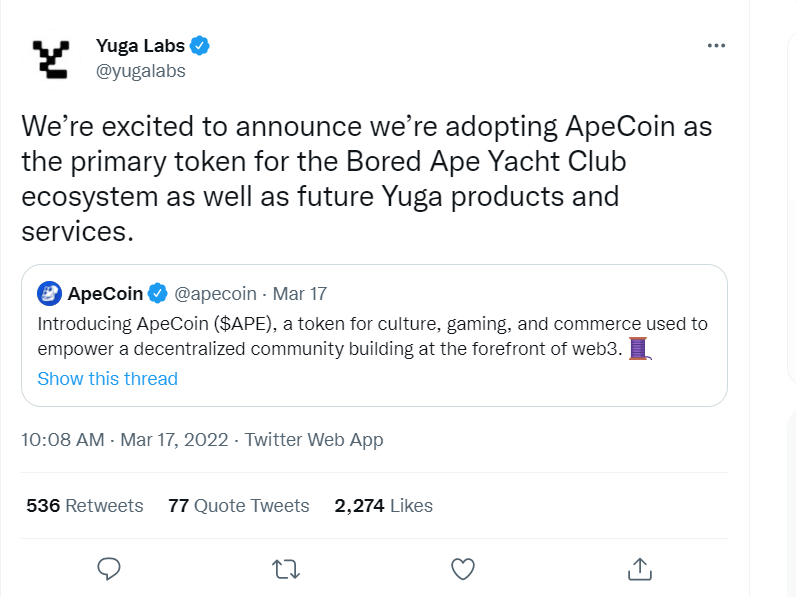Open the Show this thread link

[x=108, y=379]
